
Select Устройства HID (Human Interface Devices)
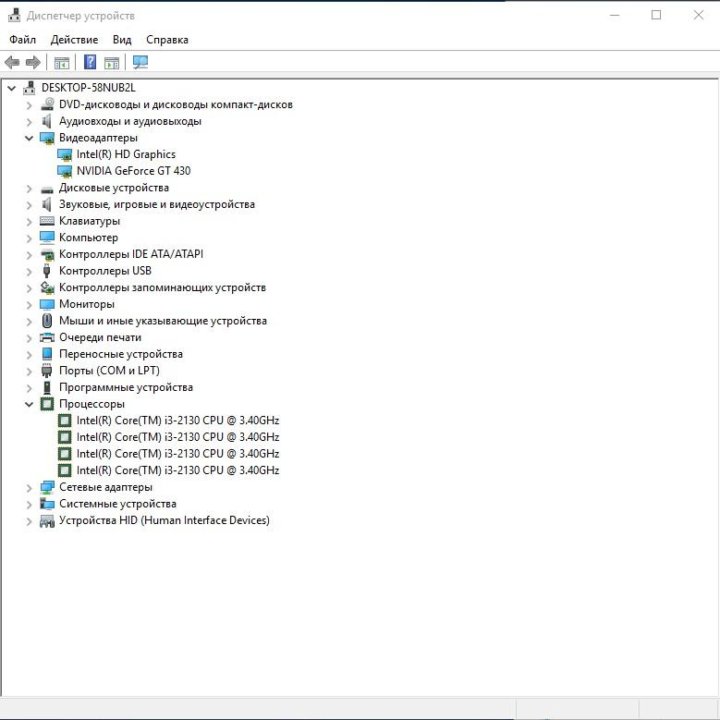(x=164, y=520)
